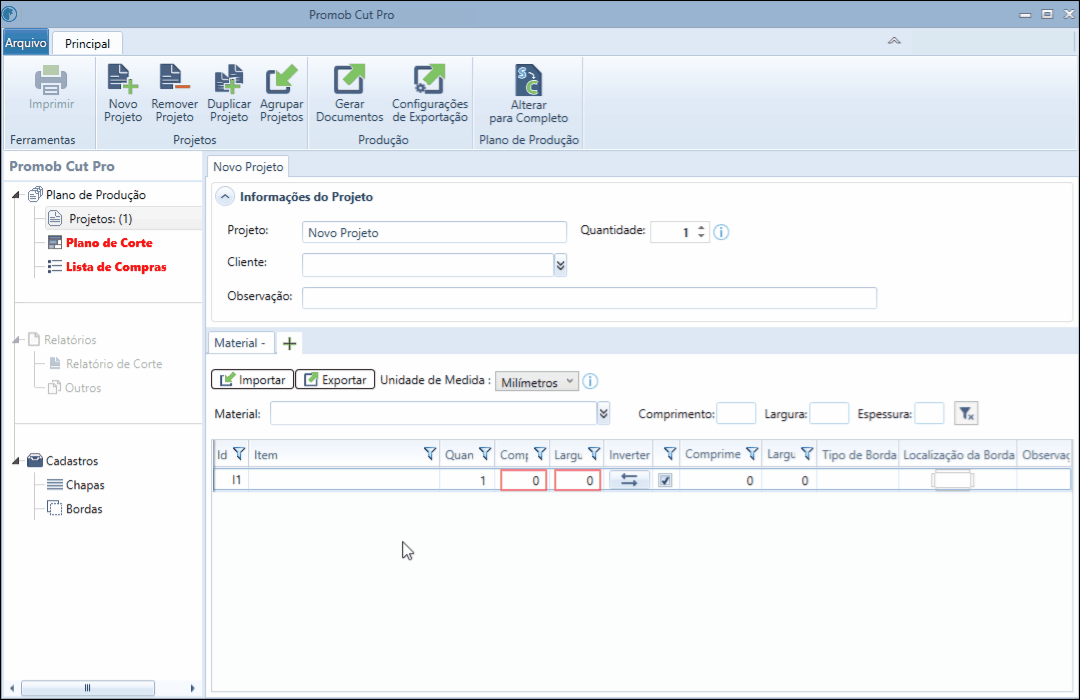Open Plano de Corte in the tree
Viewport: 1080px width, 700px height.
109,243
